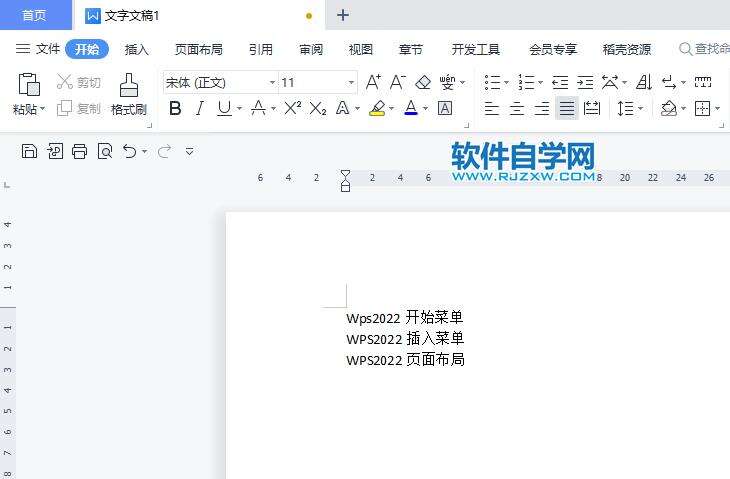Apply yellow highlight color
The height and width of the screenshot is (479, 730).
pos(377,108)
